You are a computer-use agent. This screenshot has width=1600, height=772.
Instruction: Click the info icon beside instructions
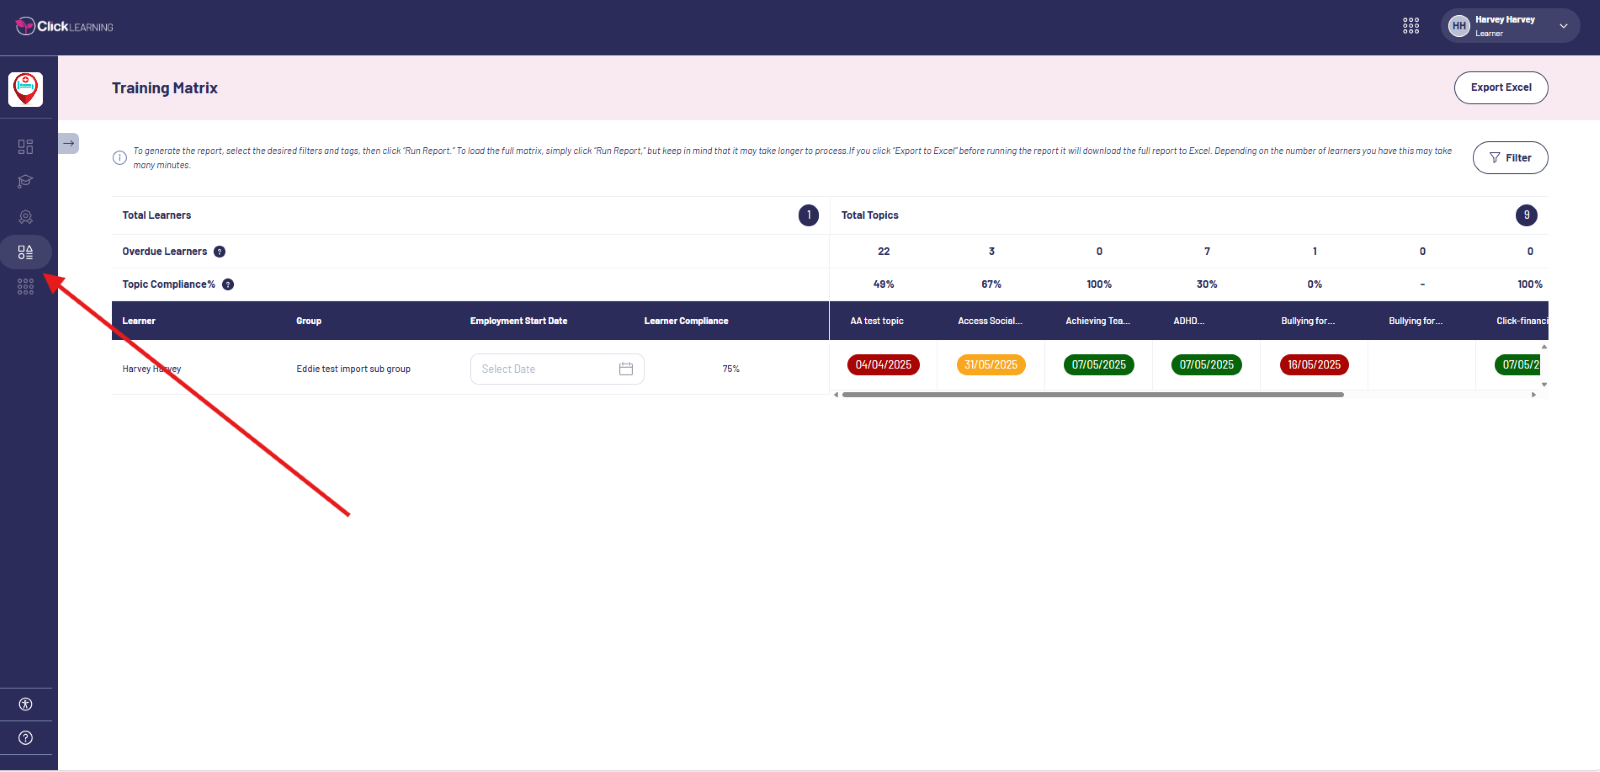tap(120, 158)
